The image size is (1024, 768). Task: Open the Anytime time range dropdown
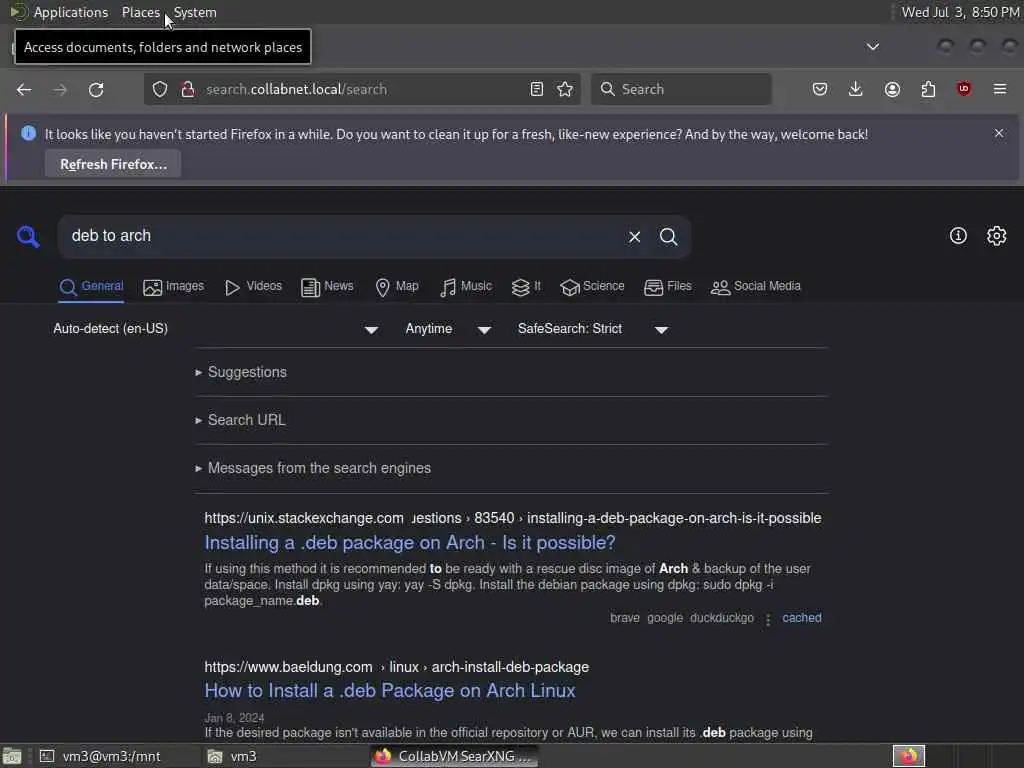448,329
